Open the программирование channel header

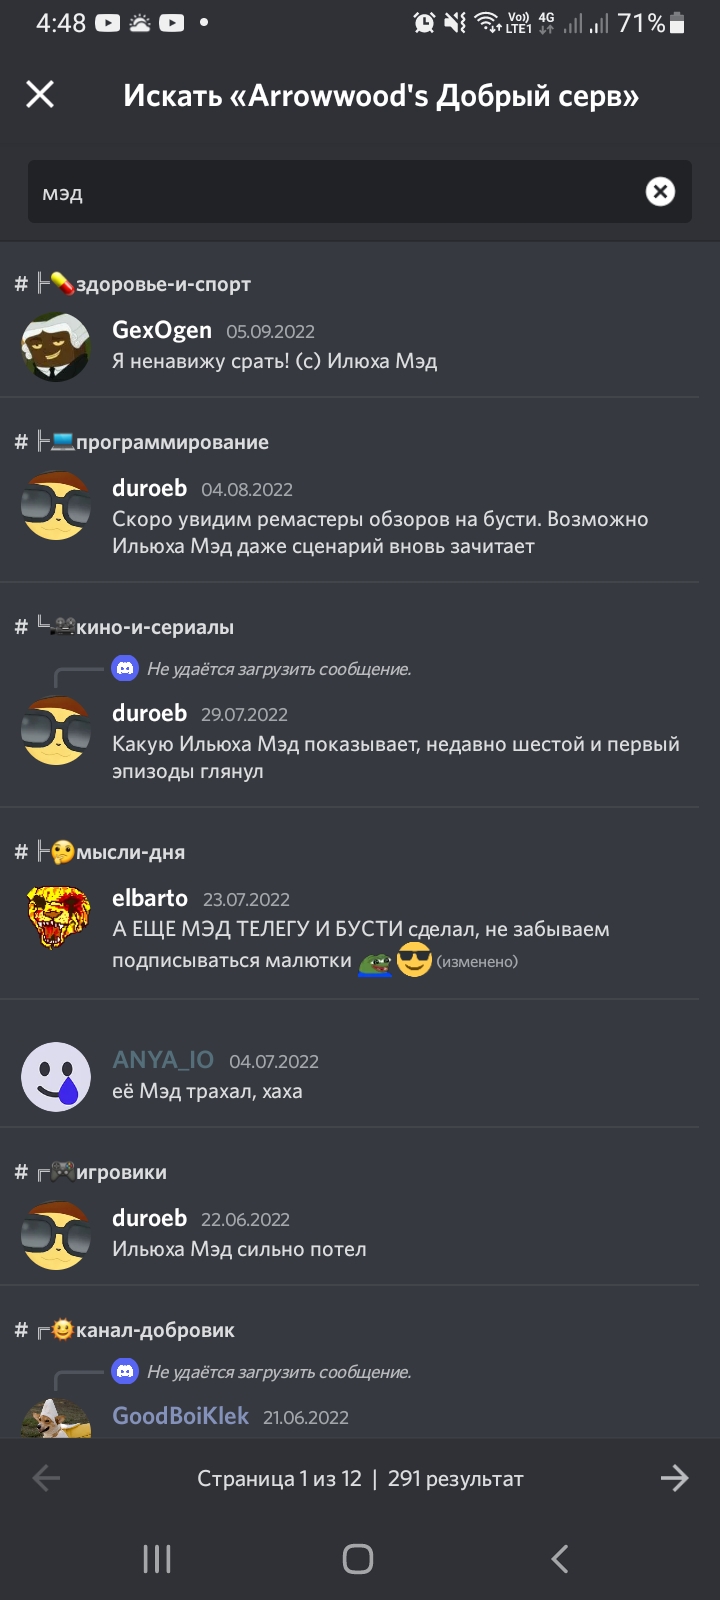click(141, 442)
